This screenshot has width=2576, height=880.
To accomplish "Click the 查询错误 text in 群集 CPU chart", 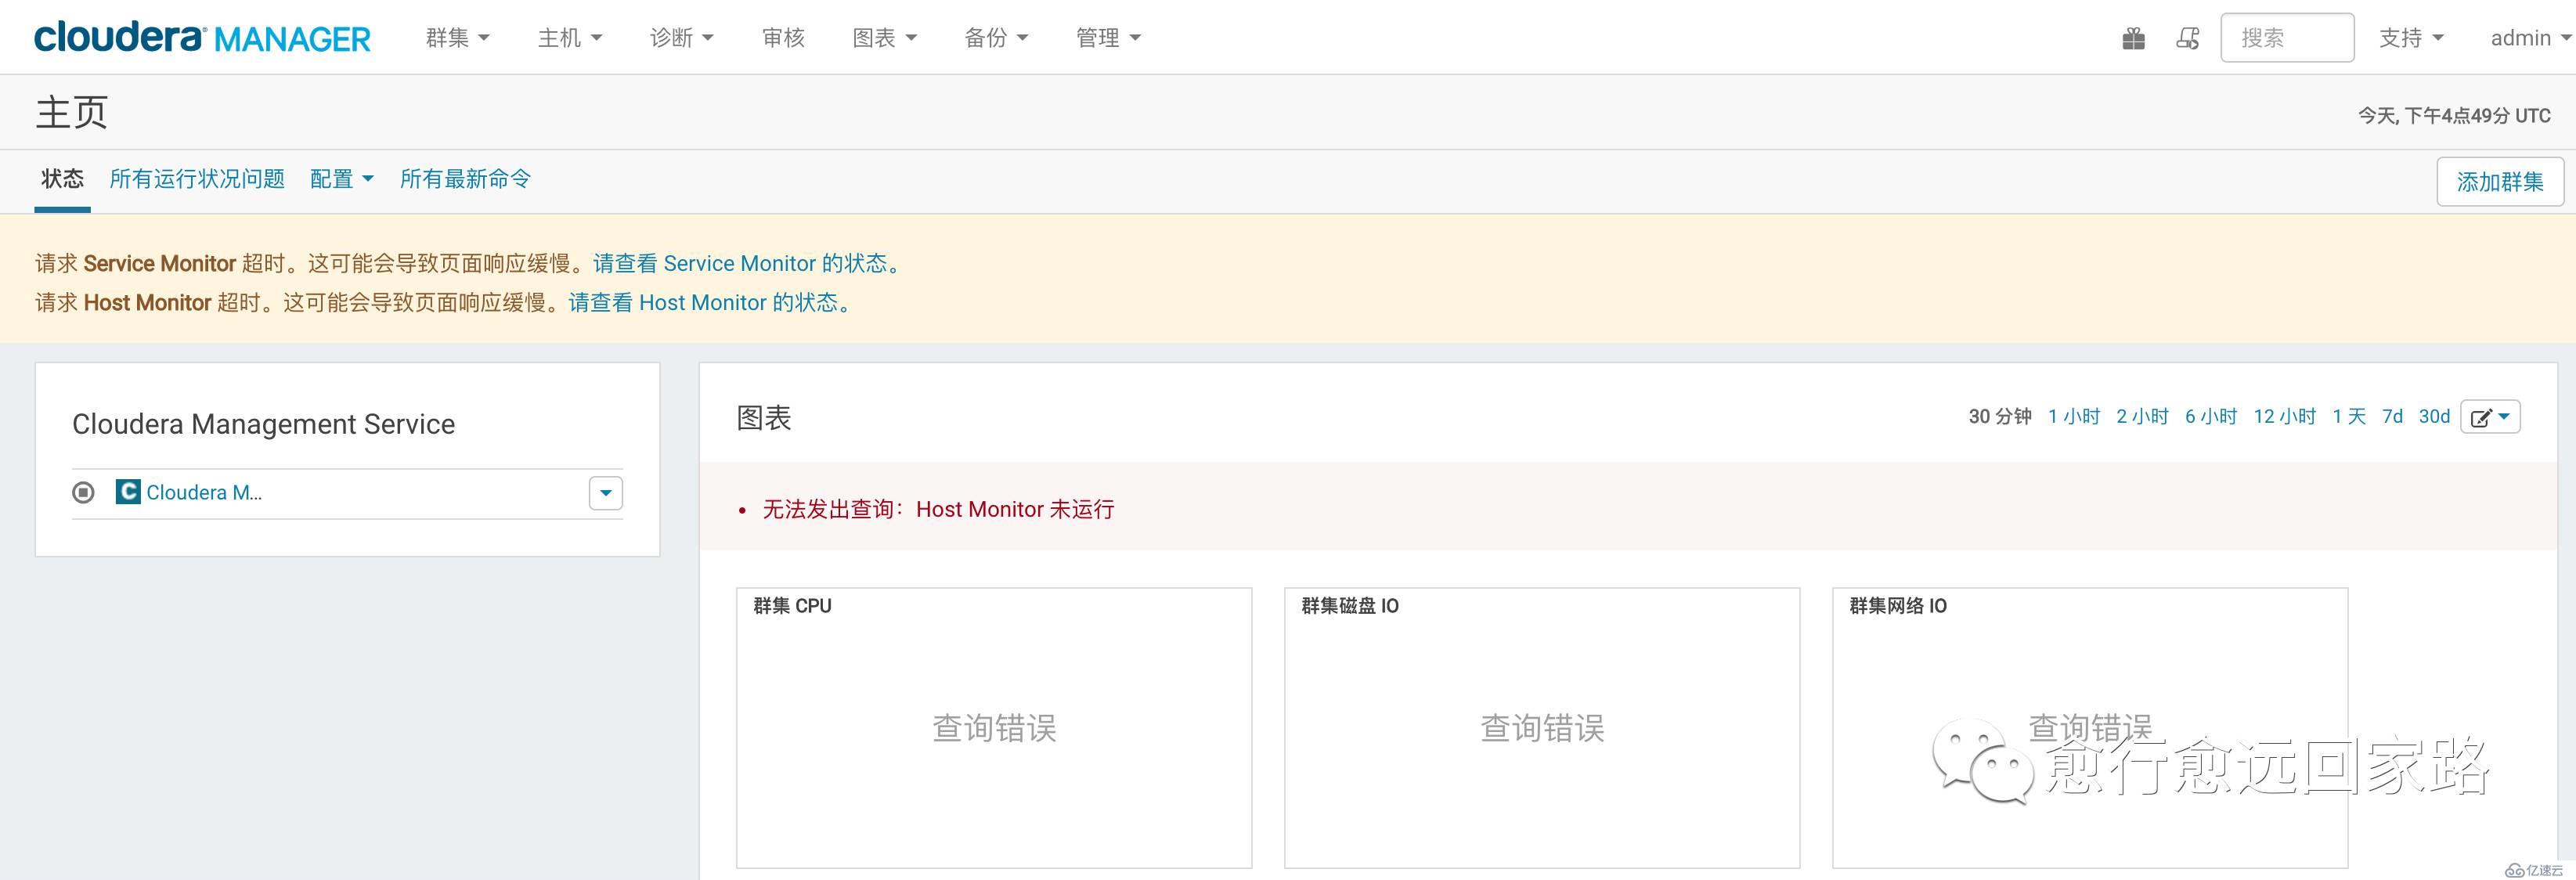I will [x=994, y=728].
